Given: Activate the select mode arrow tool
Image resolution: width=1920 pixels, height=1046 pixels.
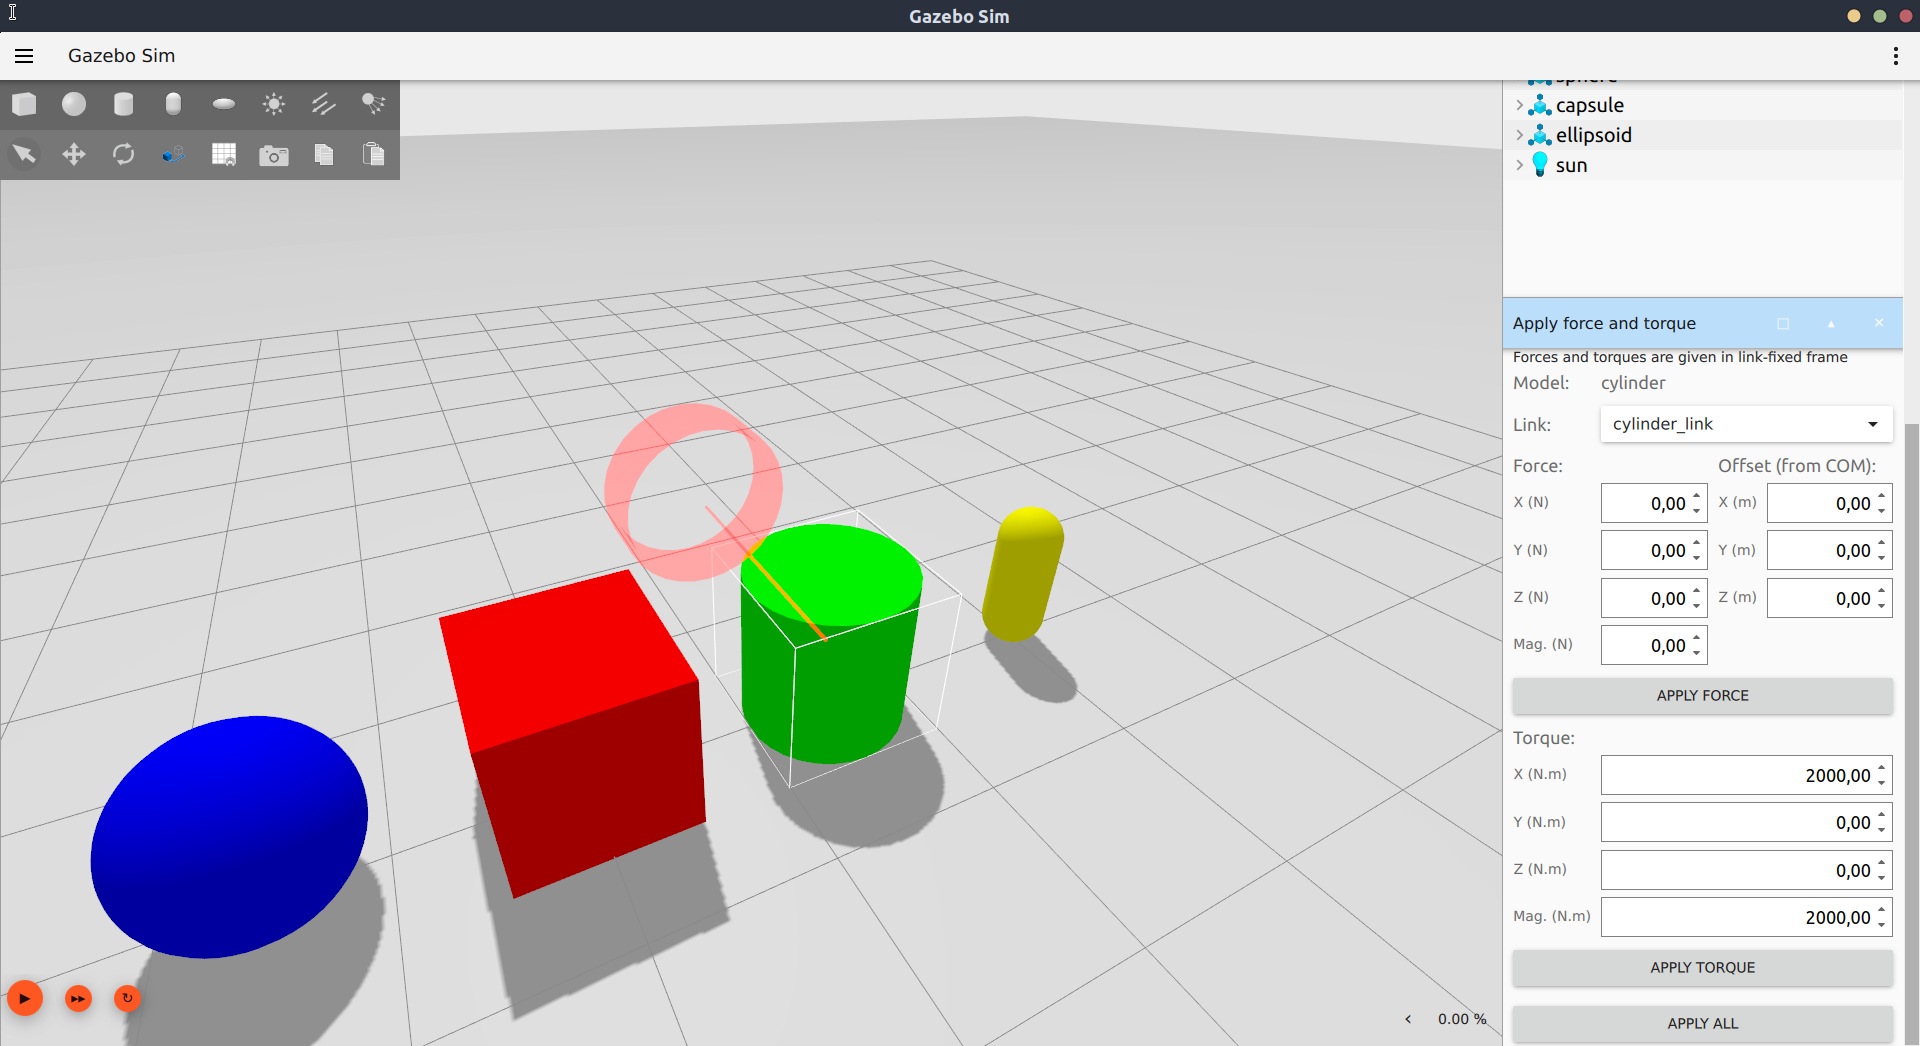Looking at the screenshot, I should tap(24, 154).
